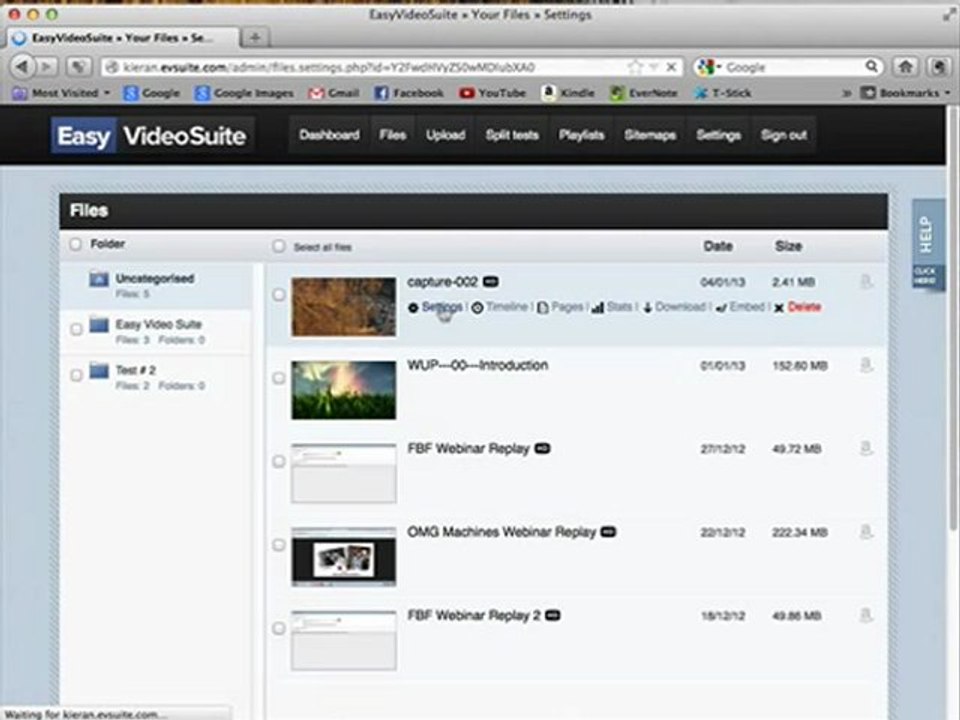Click the search magnifier in Google box

point(871,66)
